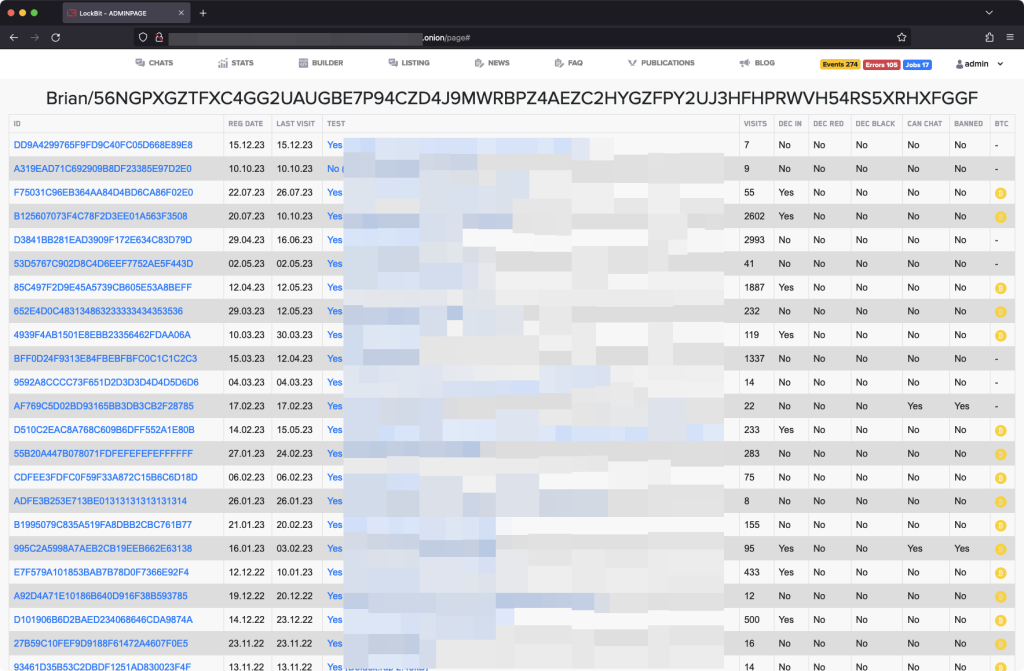The image size is (1024, 671).
Task: Open ID link DD9A4299765F9FD9C40FC05D668E89E8
Action: pos(103,145)
